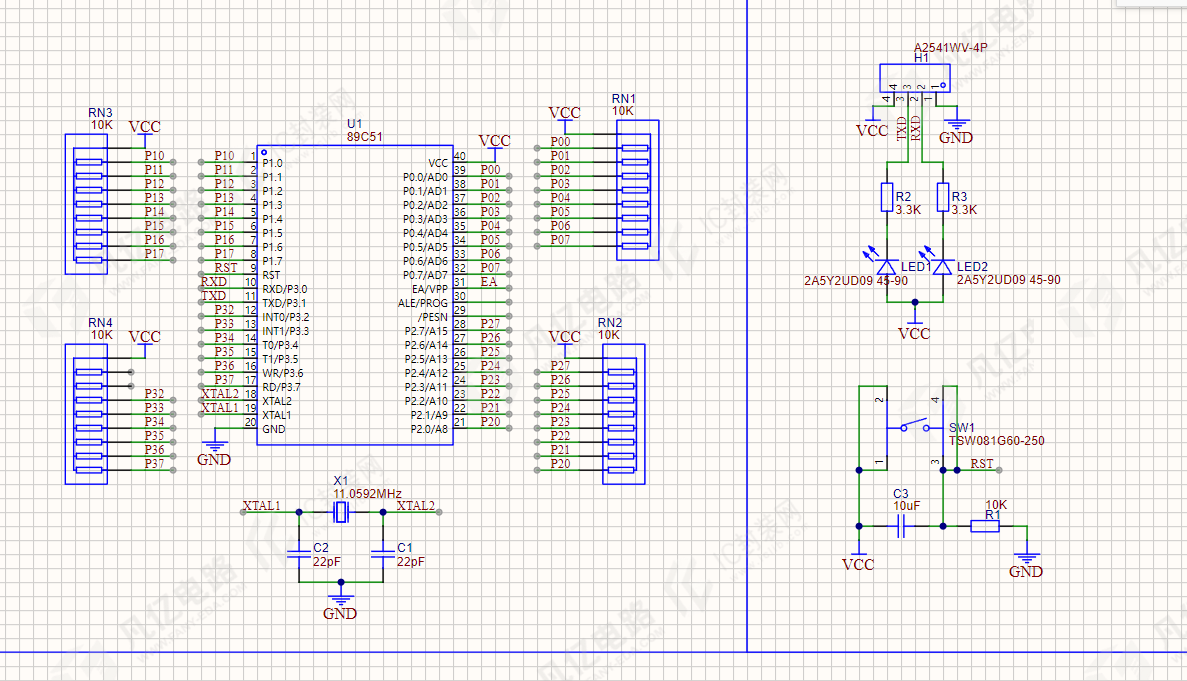The height and width of the screenshot is (681, 1187).
Task: Click the ALE/PROG pin name in U1
Action: 423,303
